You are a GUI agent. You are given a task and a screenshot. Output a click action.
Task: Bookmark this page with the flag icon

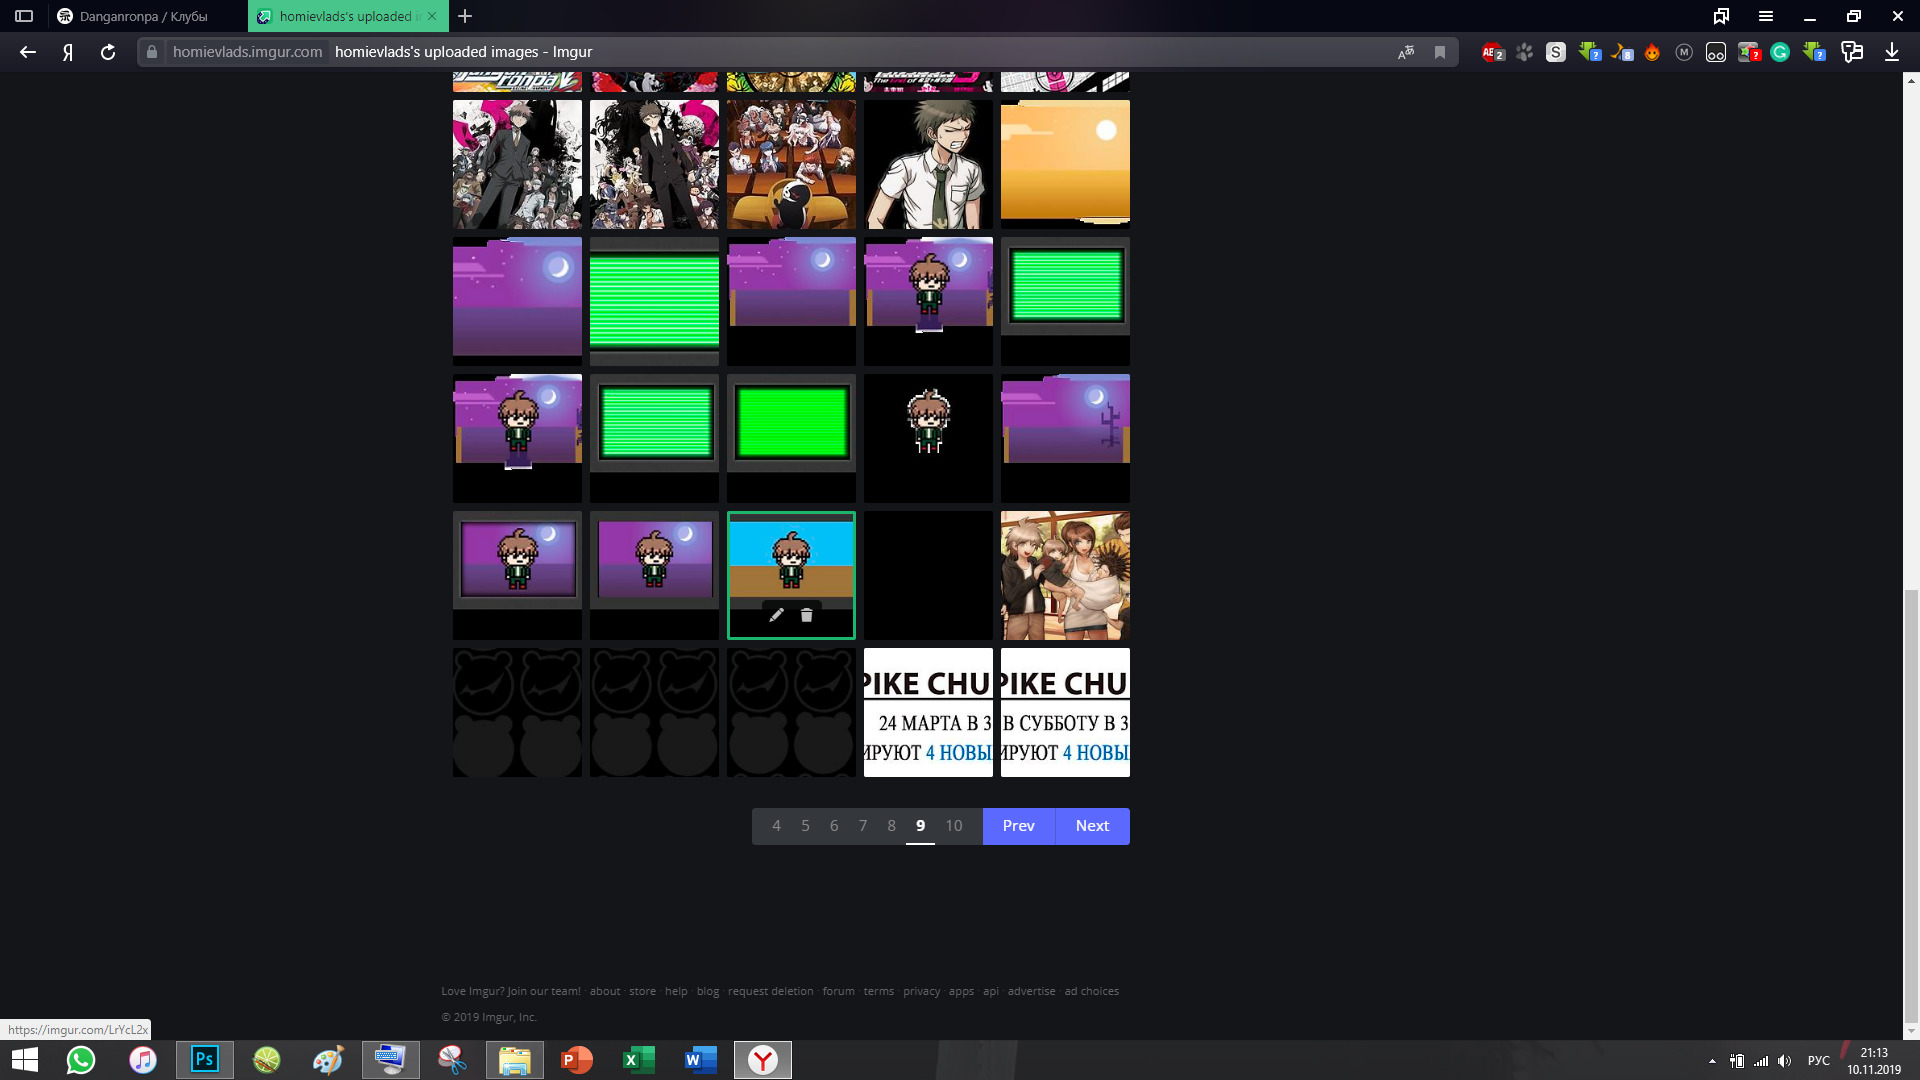pos(1440,52)
